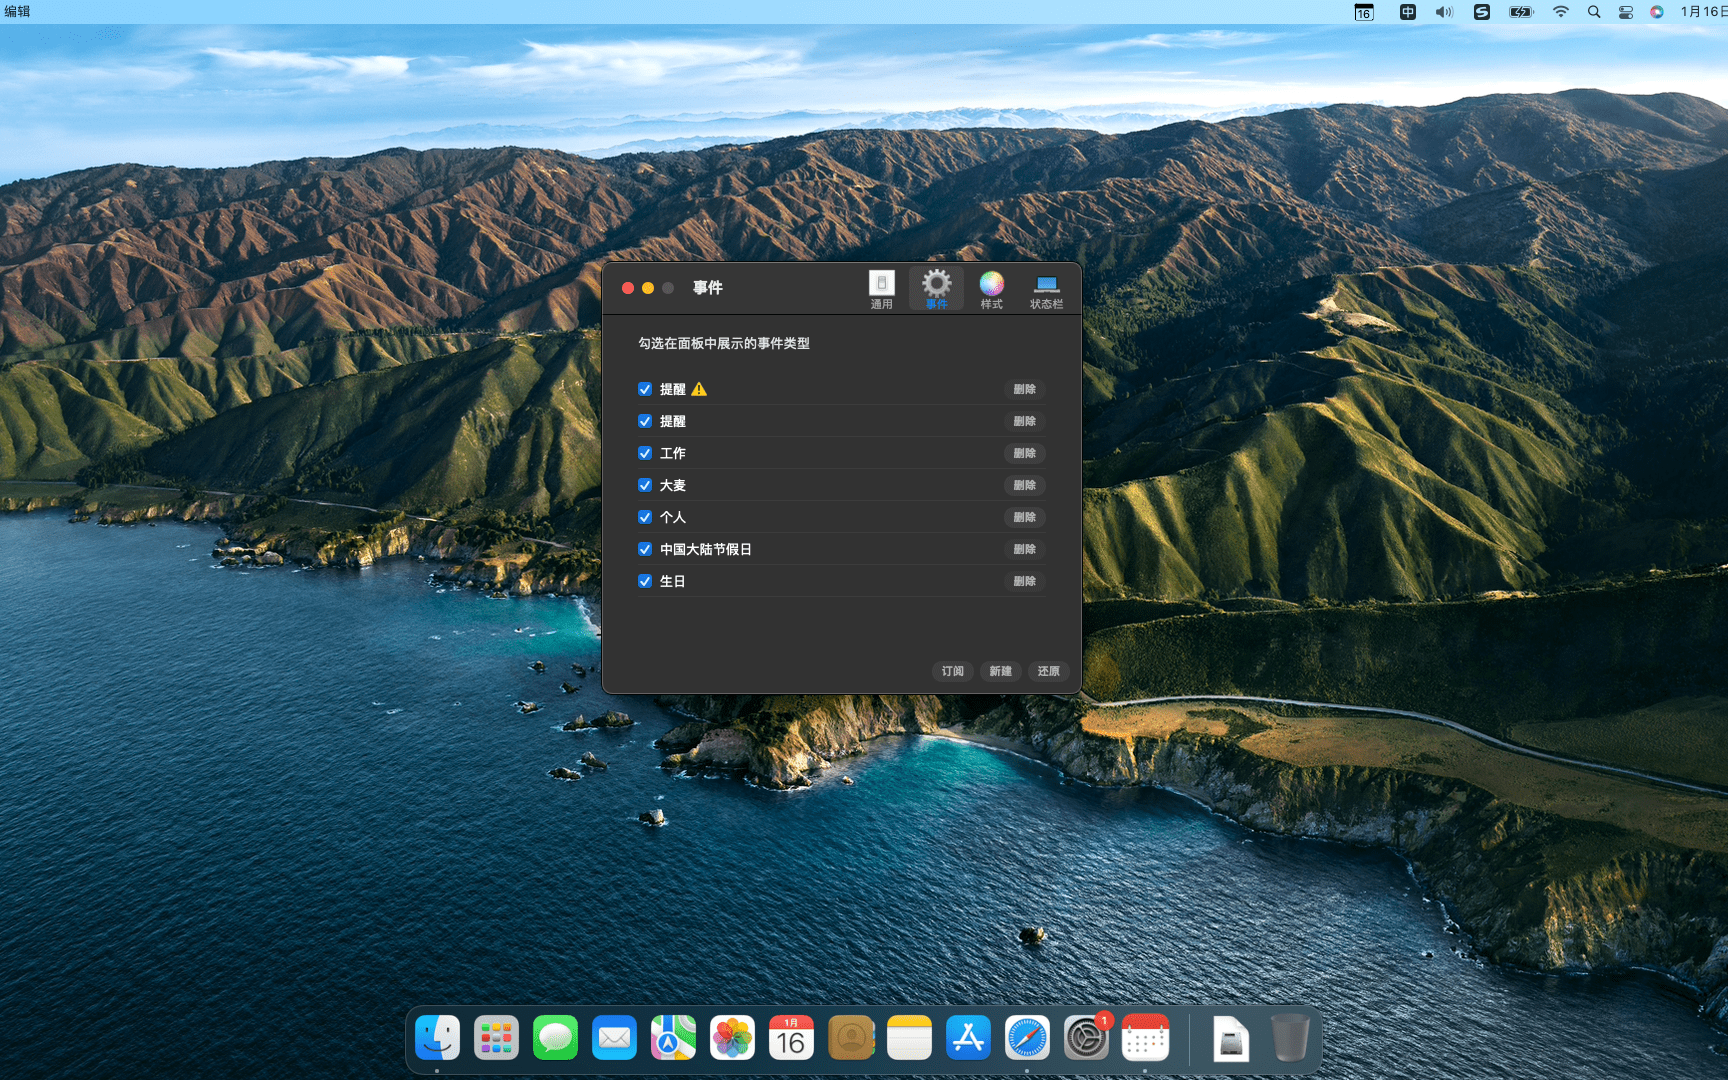
Task: Delete the first 提醒 entry with warning
Action: click(x=1024, y=389)
